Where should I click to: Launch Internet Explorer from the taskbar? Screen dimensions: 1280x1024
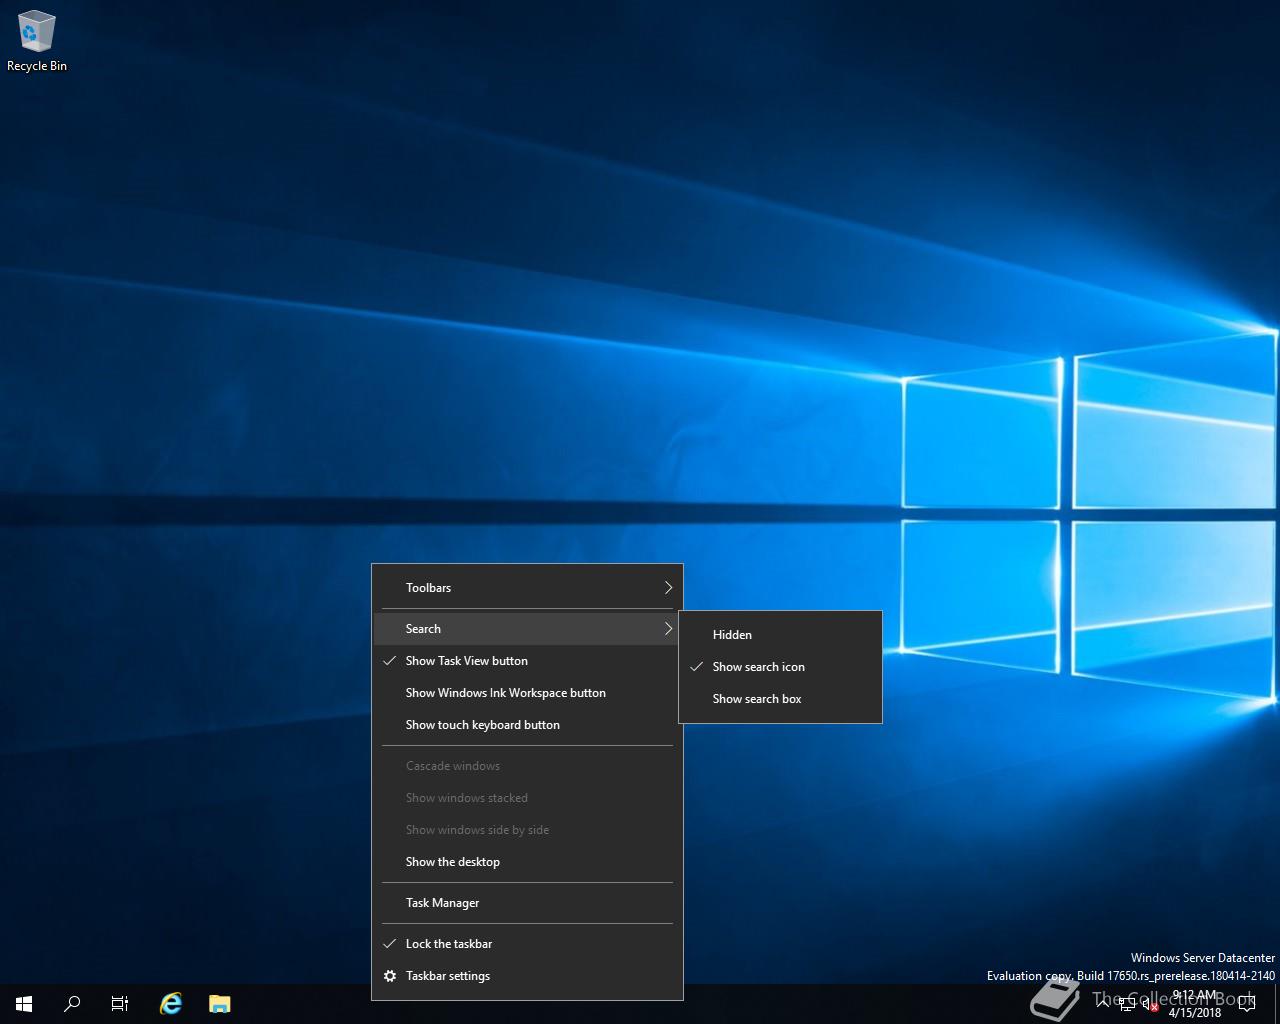click(171, 1004)
